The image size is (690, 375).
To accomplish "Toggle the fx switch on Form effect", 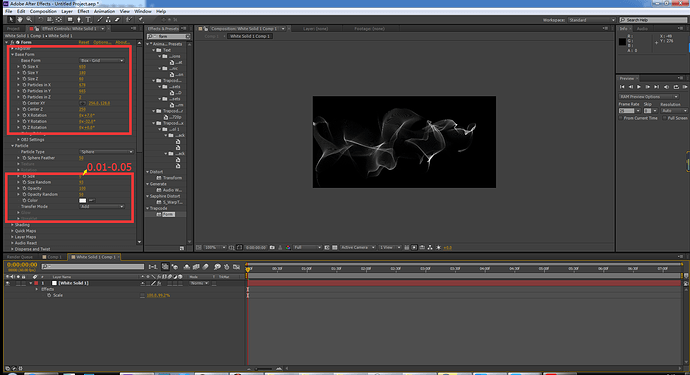I will (x=12, y=42).
